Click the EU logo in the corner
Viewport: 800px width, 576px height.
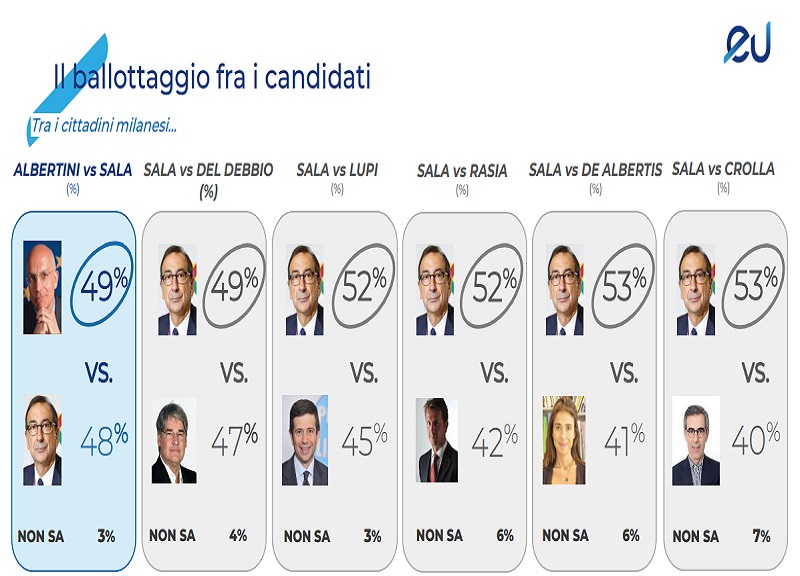pos(747,43)
